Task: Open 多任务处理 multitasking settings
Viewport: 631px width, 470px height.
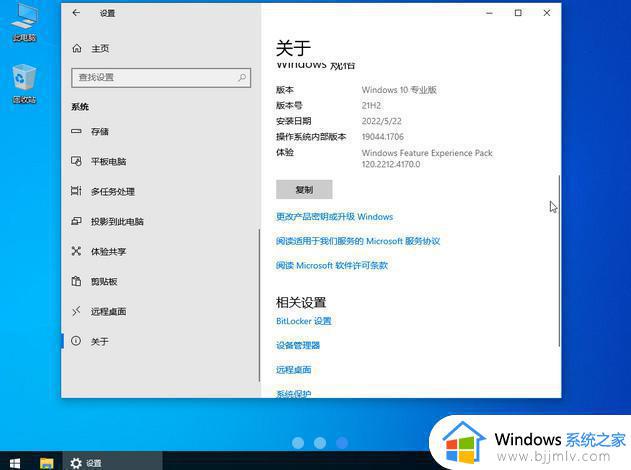Action: point(112,191)
